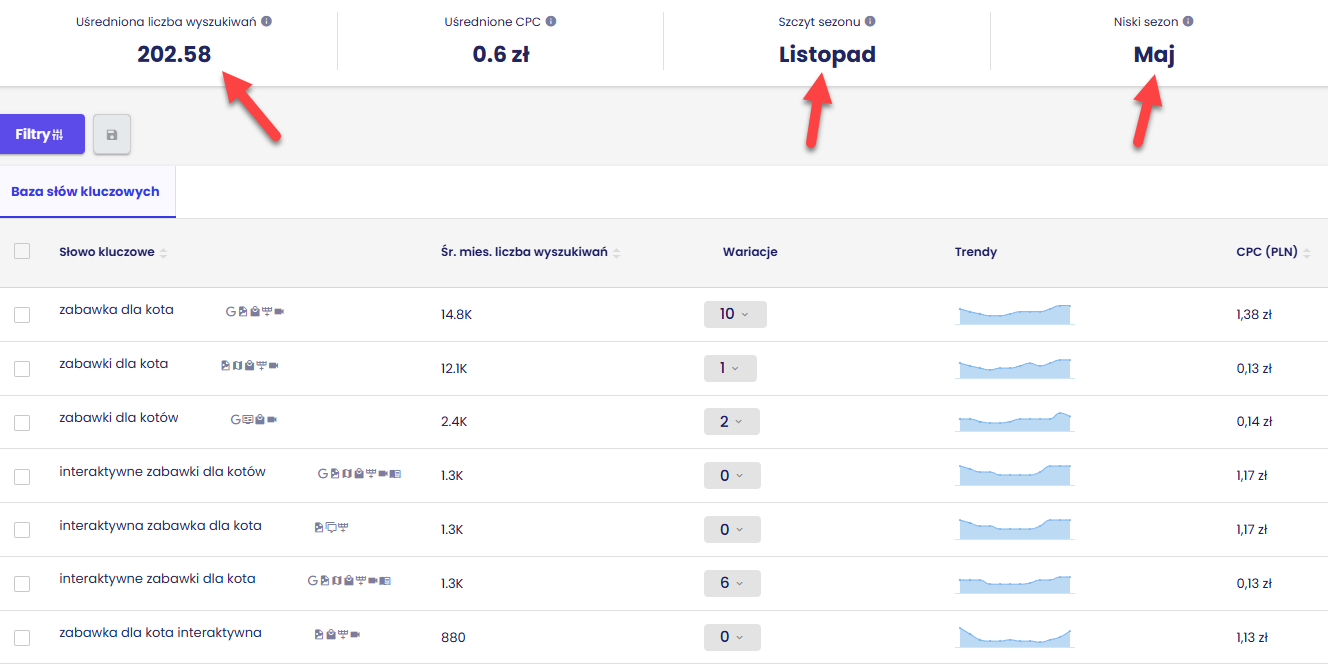This screenshot has height=669, width=1328.
Task: Click keyword 'interaktywna zabawka dla kota'
Action: (x=160, y=525)
